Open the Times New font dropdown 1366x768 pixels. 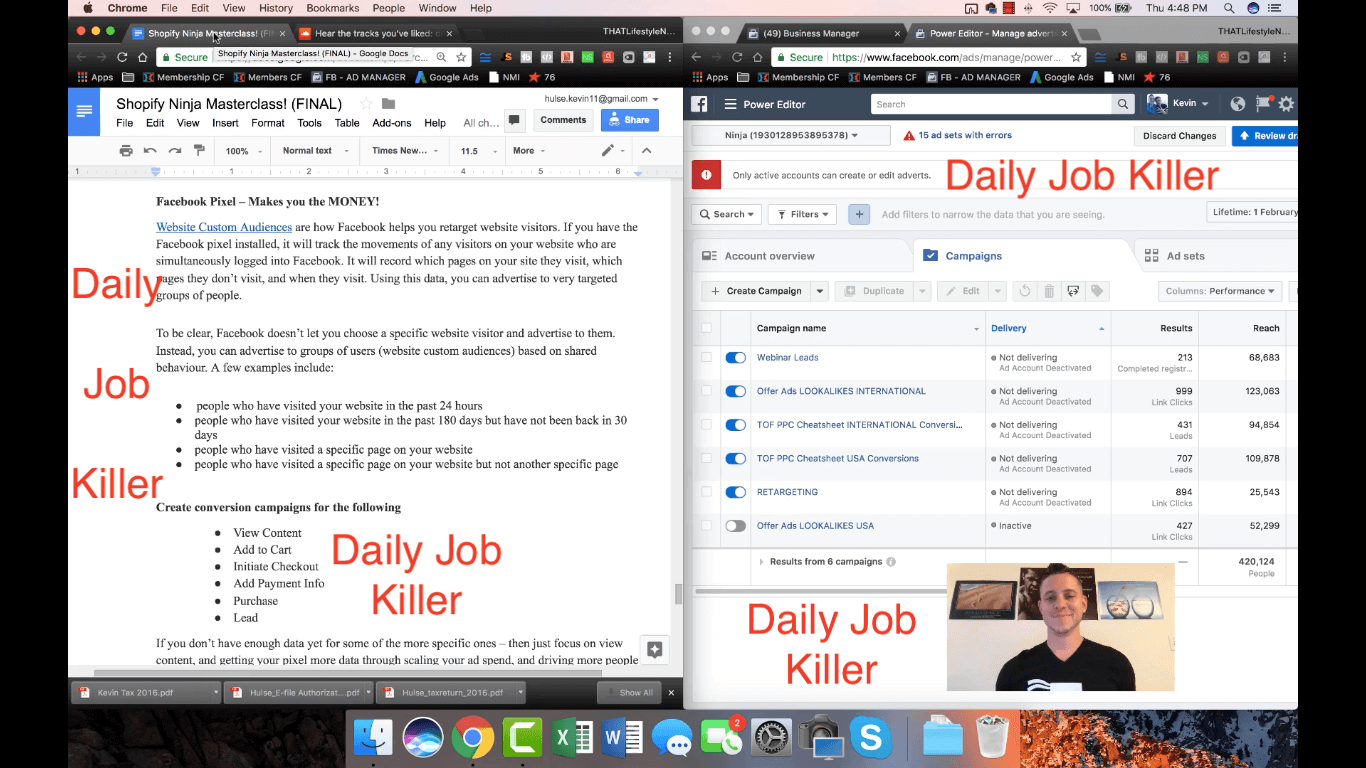(x=404, y=151)
